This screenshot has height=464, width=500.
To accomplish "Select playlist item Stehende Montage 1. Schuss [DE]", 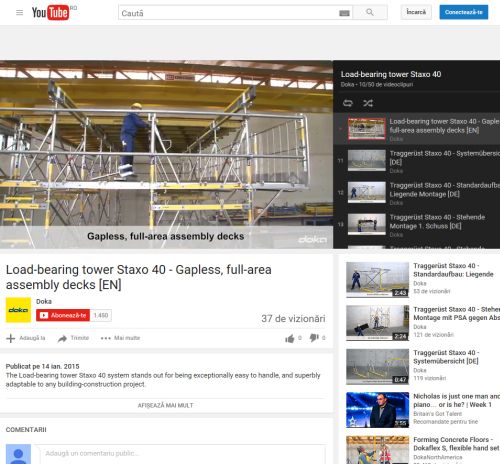I will [x=417, y=225].
